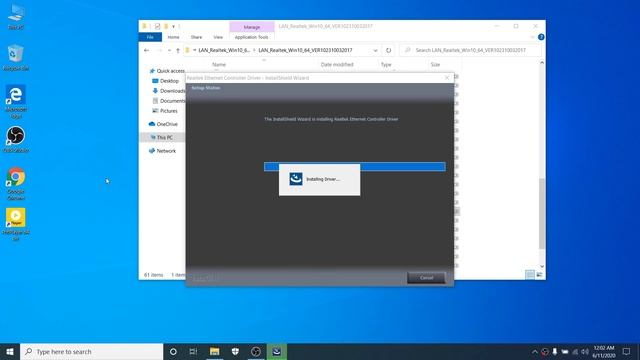Click the LAN_Realtek_Win10_6... breadcrumb segment
Viewport: 640px width, 360px height.
[224, 50]
